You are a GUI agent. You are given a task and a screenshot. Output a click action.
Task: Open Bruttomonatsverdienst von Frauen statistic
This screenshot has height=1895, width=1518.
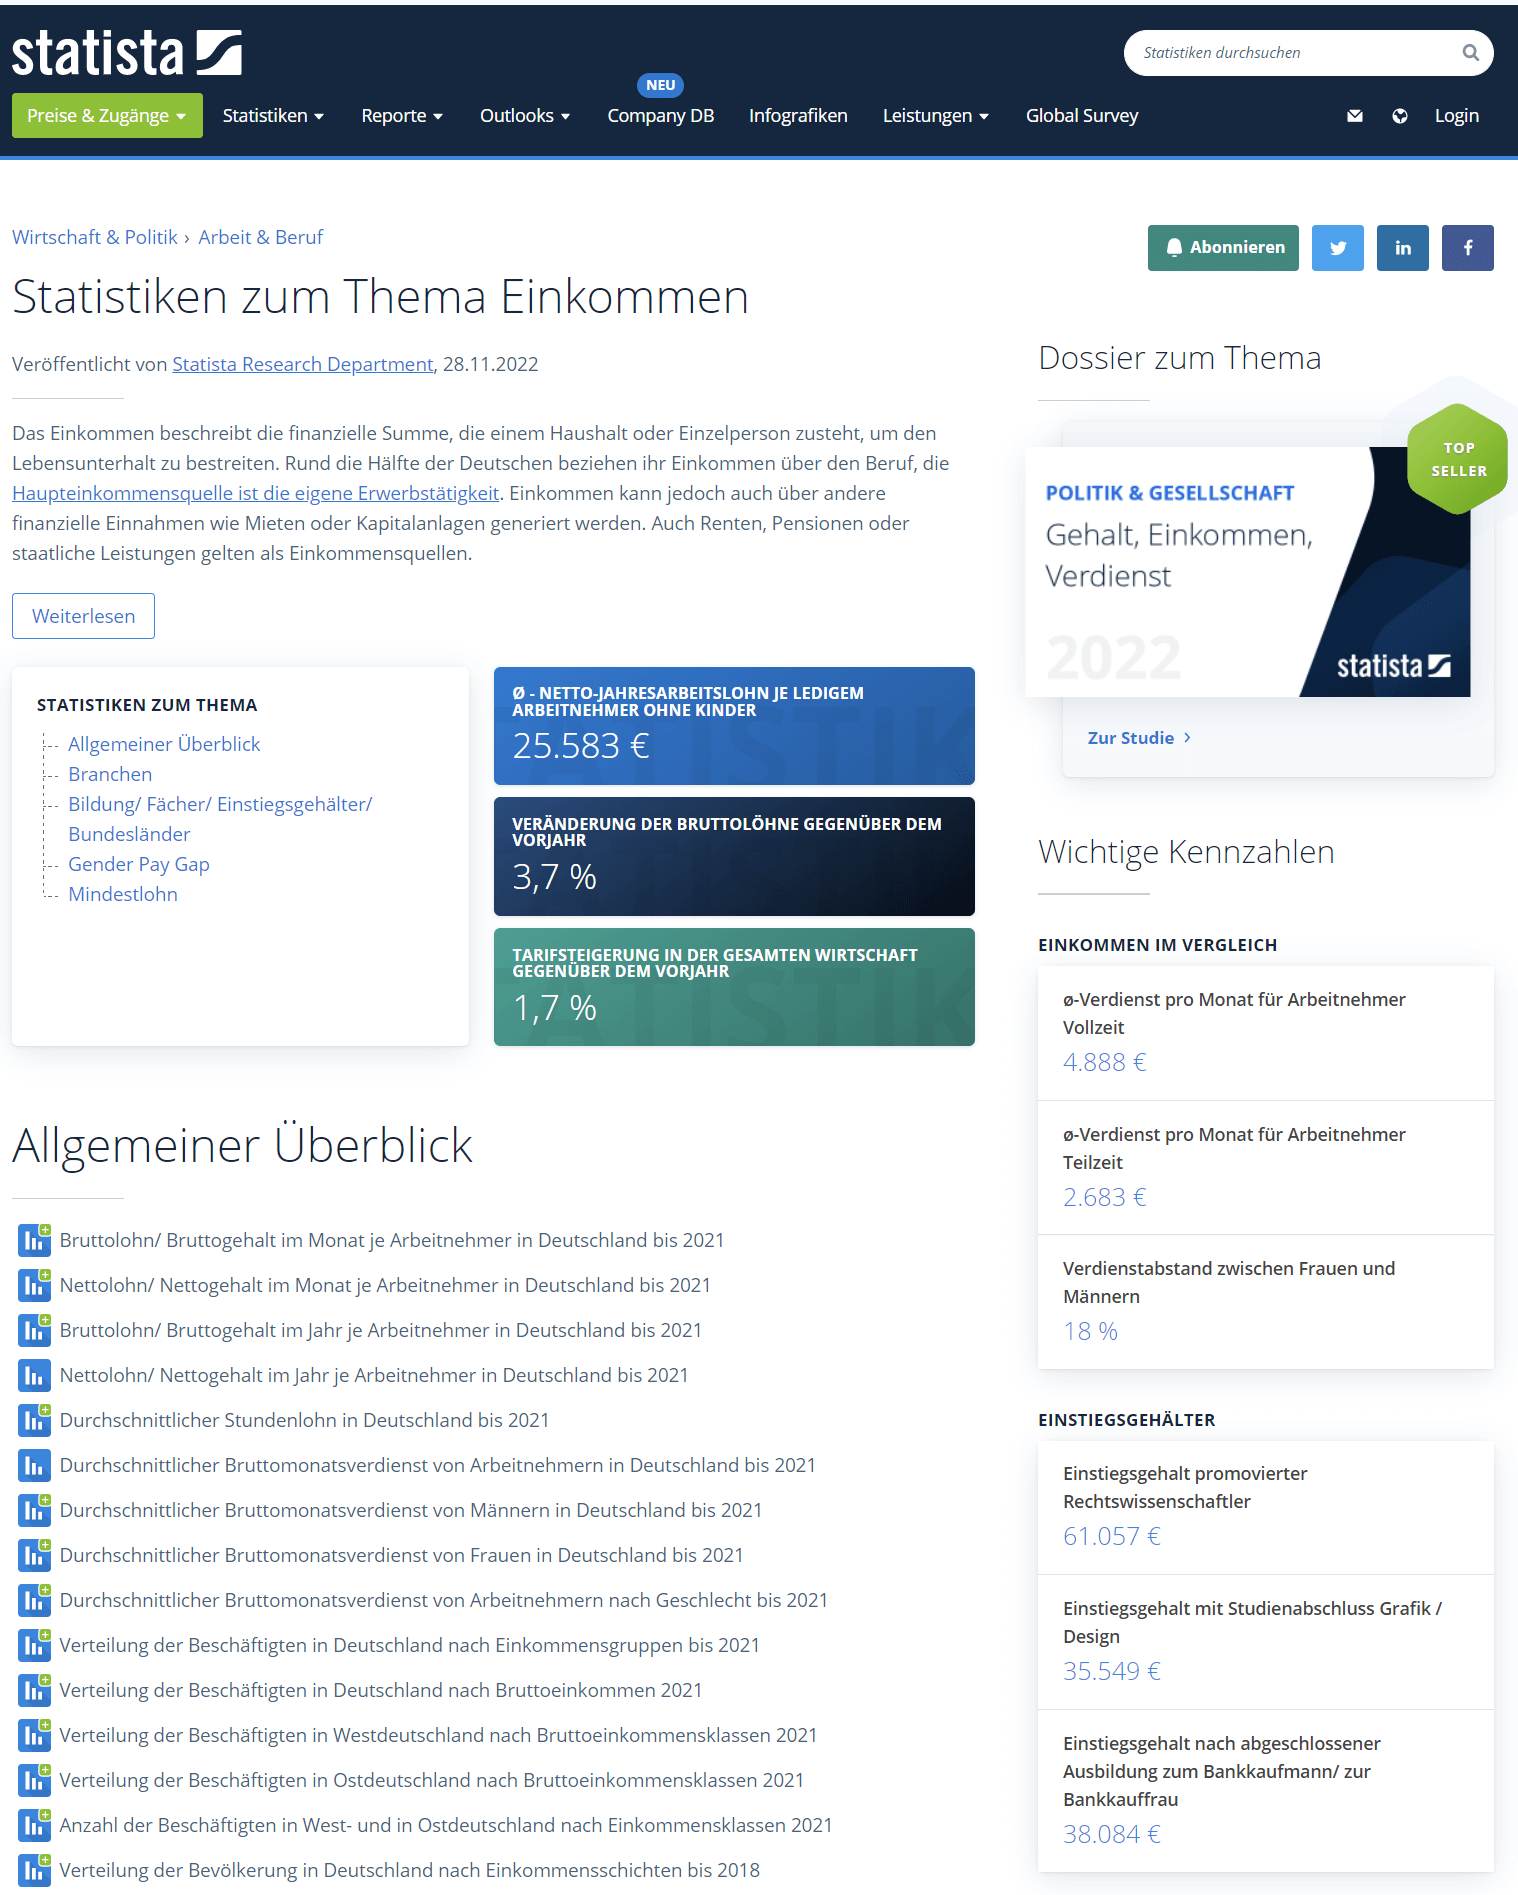click(401, 1555)
